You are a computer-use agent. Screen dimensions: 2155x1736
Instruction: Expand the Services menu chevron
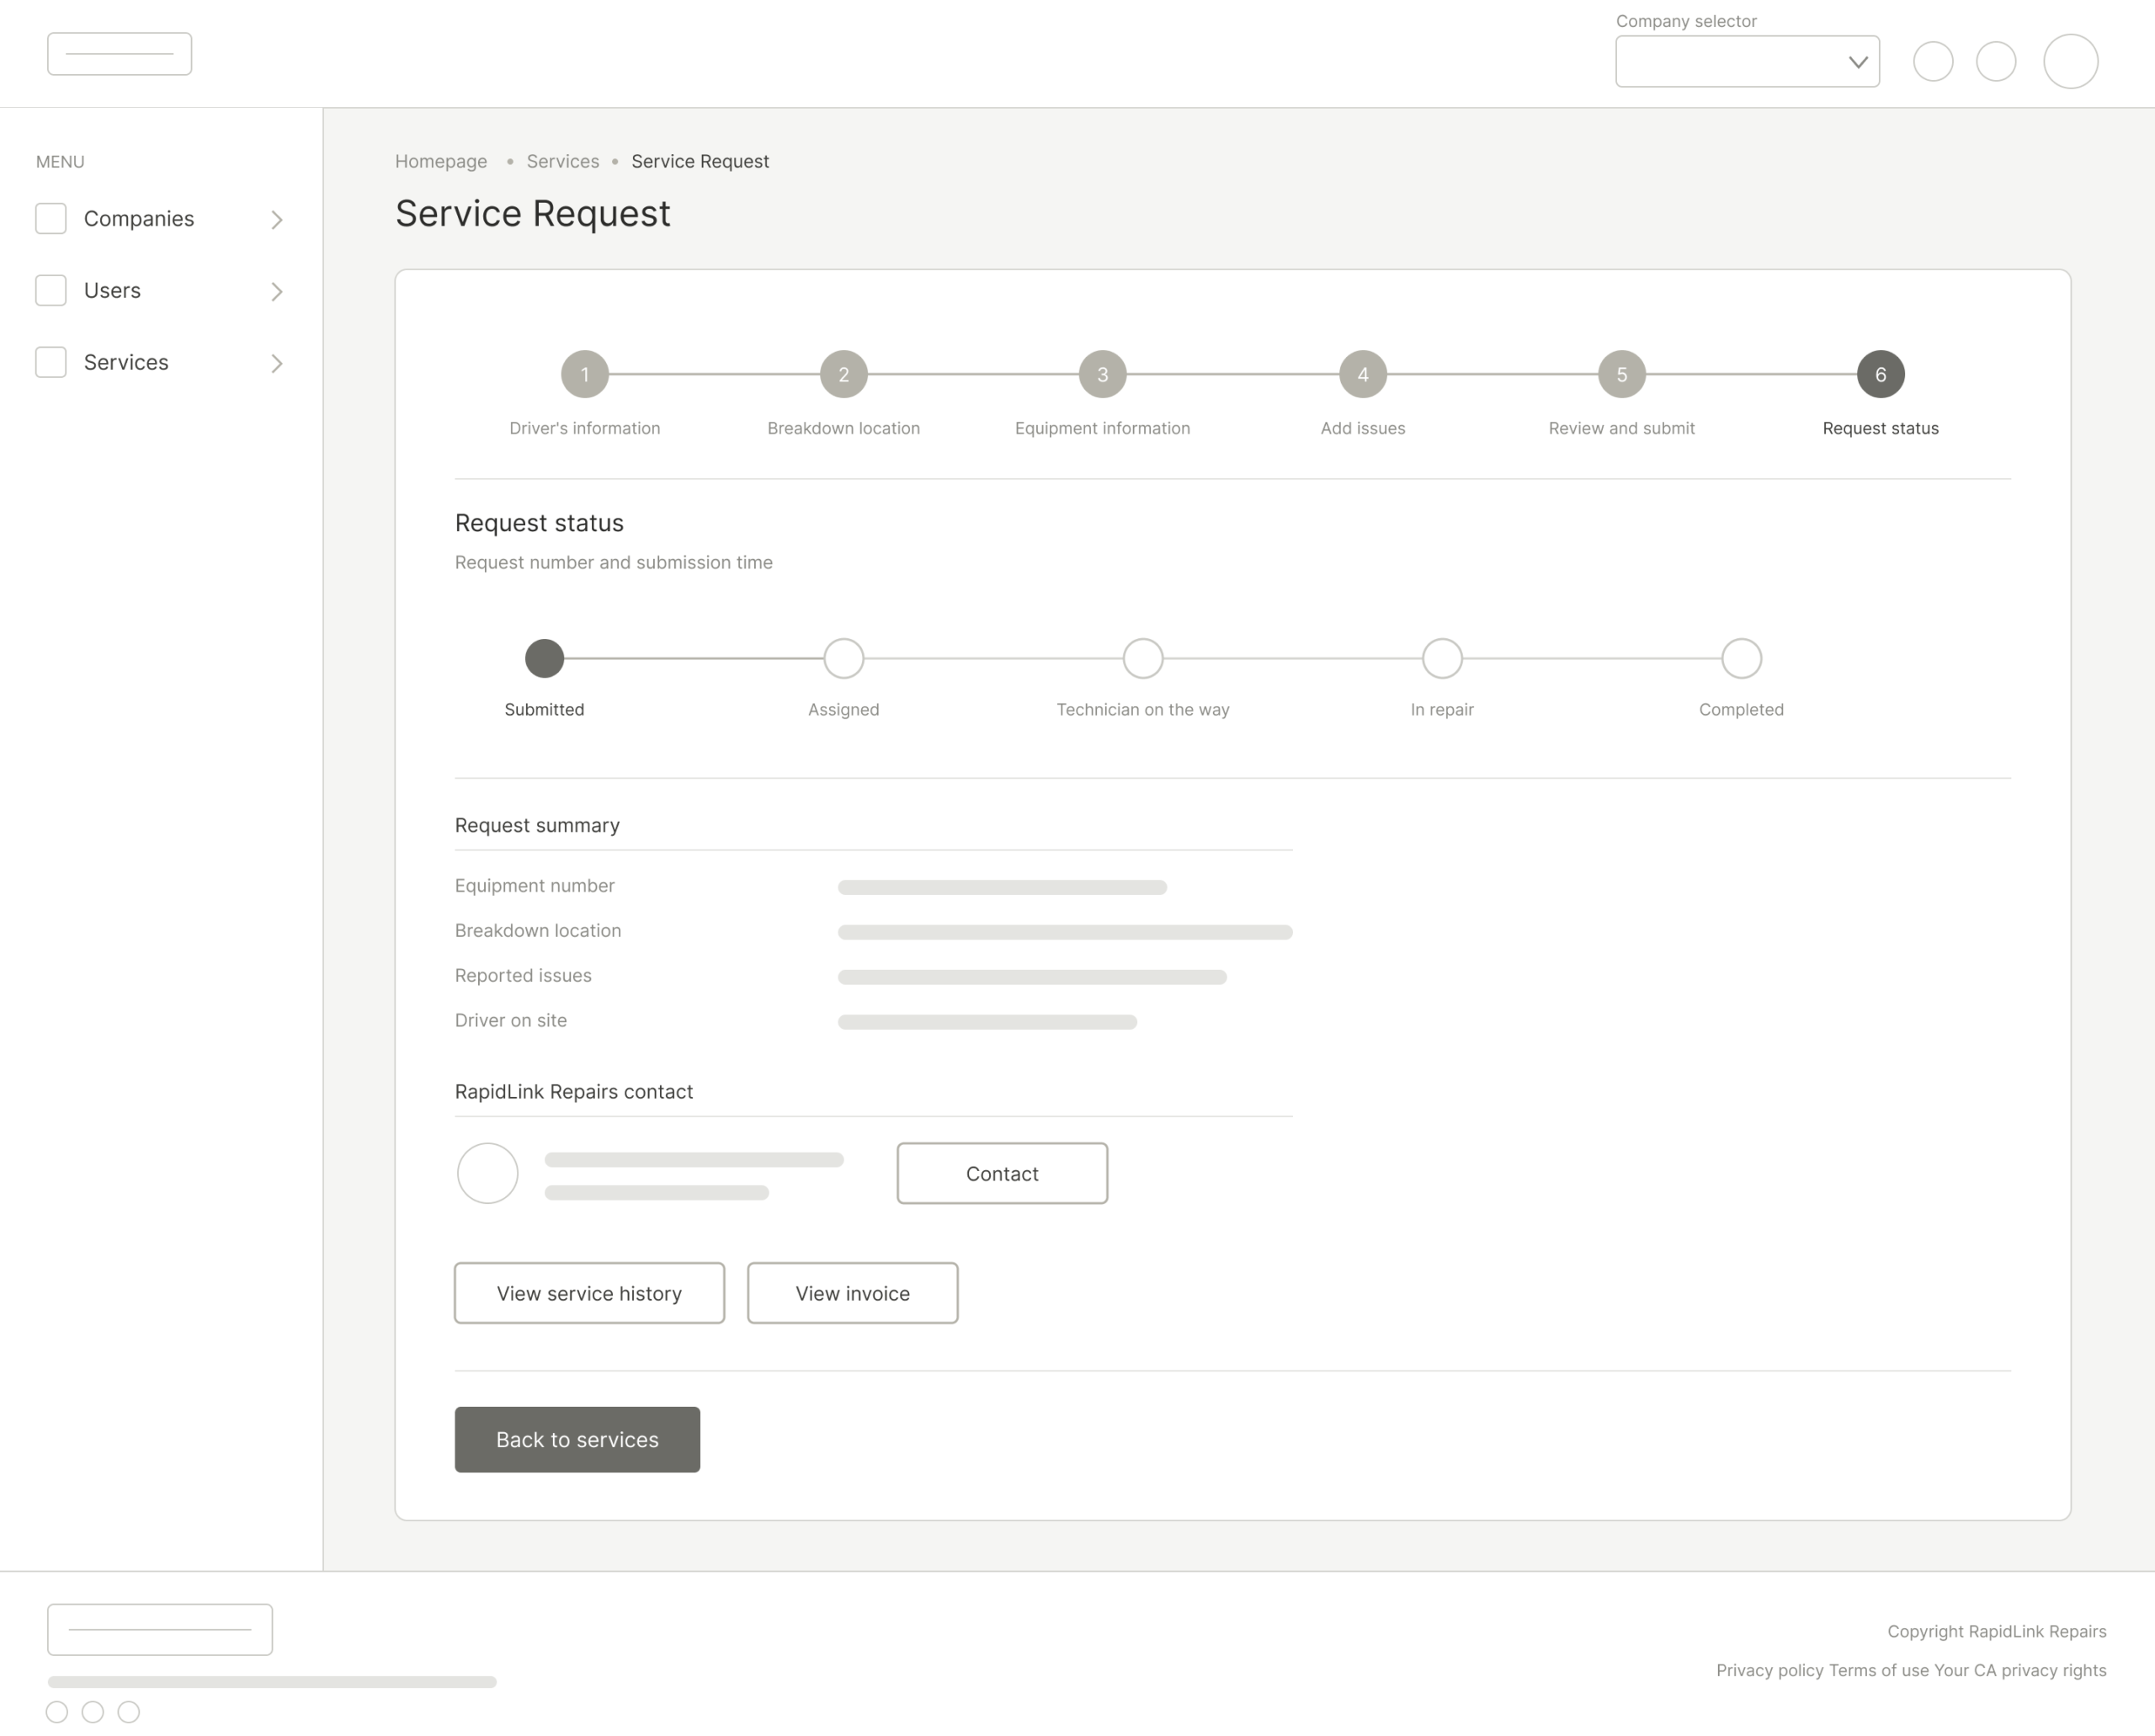coord(277,363)
